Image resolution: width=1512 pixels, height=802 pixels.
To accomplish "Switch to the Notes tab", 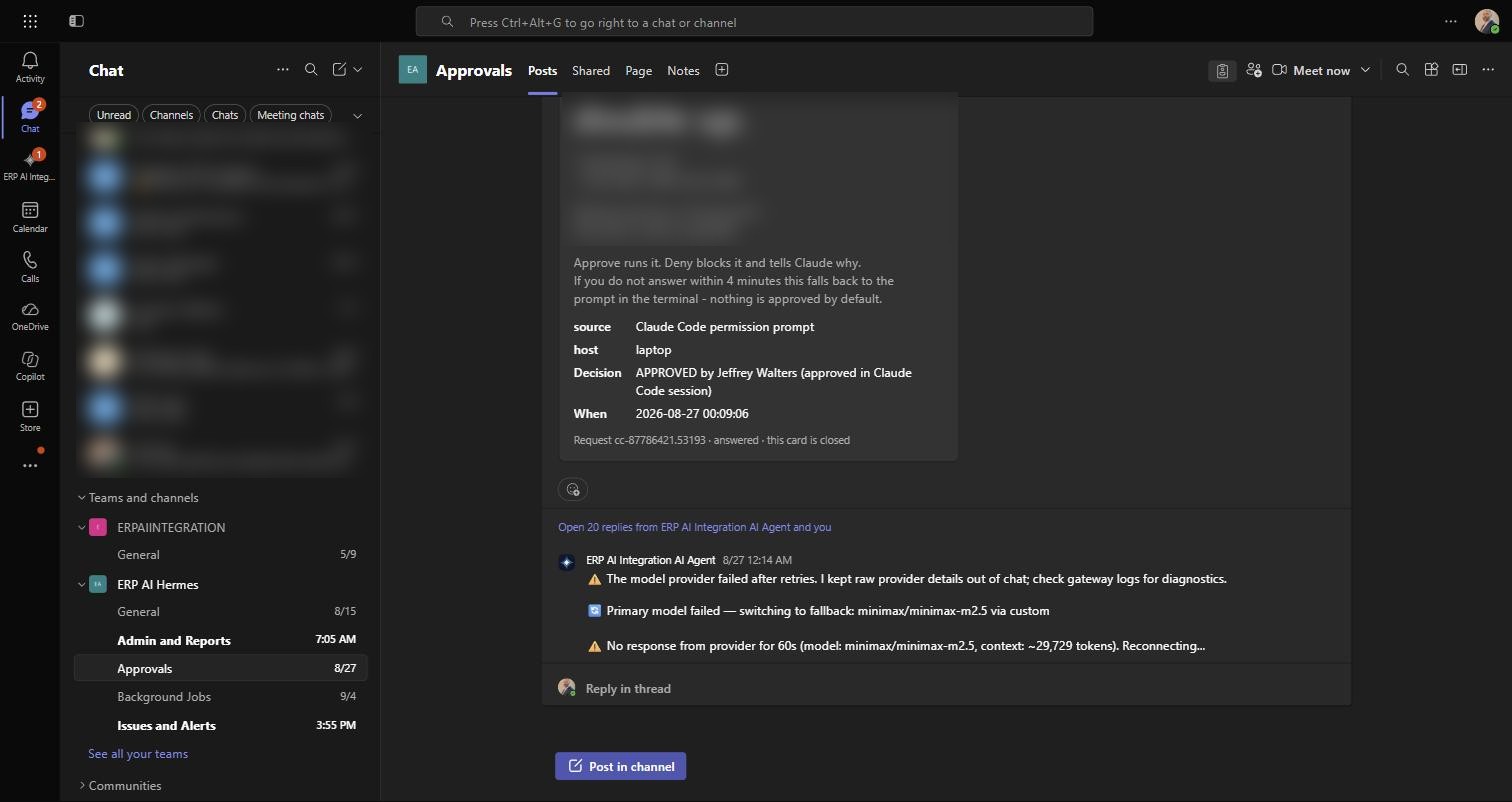I will (x=684, y=70).
